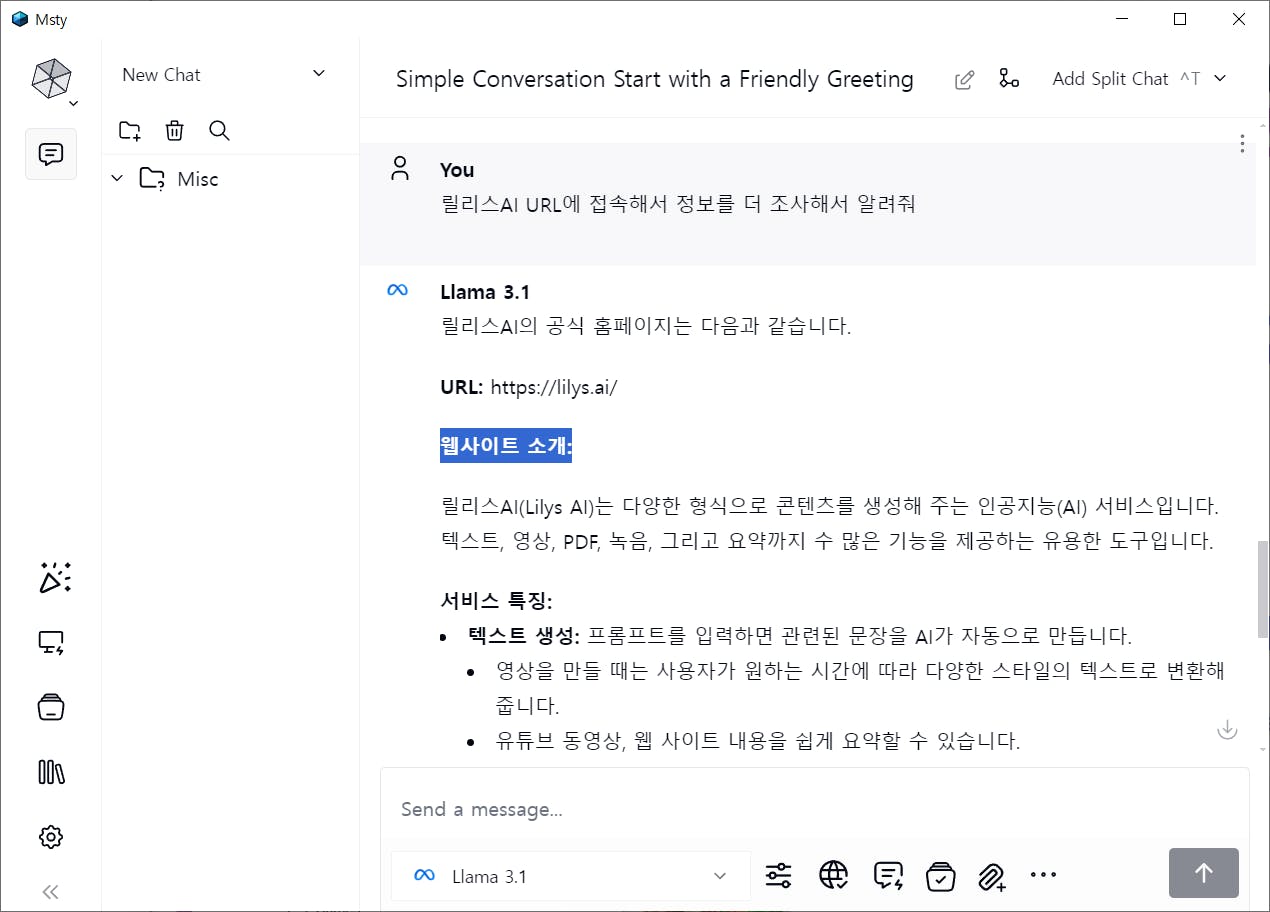
Task: Open the workspace switcher small chevron
Action: (x=74, y=103)
